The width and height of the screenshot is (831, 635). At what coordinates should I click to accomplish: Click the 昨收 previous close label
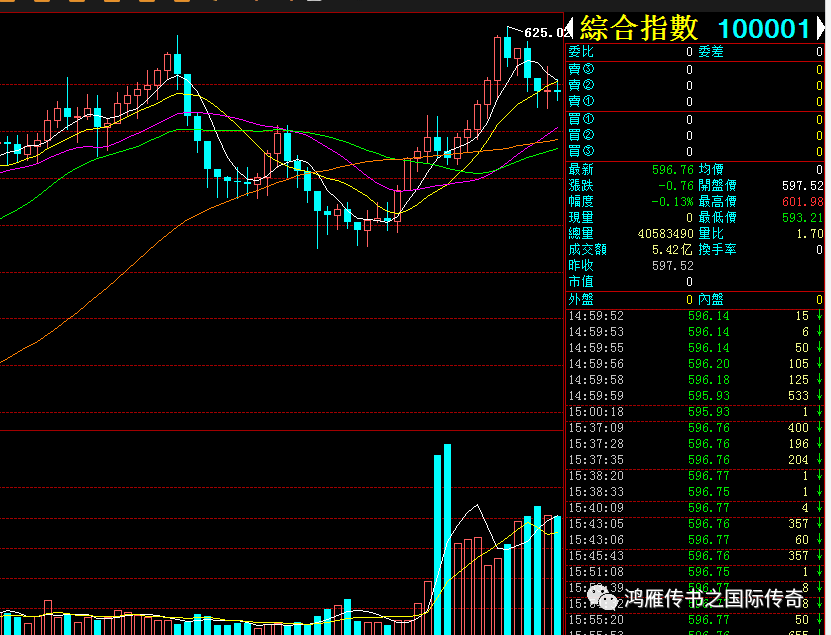pyautogui.click(x=581, y=266)
